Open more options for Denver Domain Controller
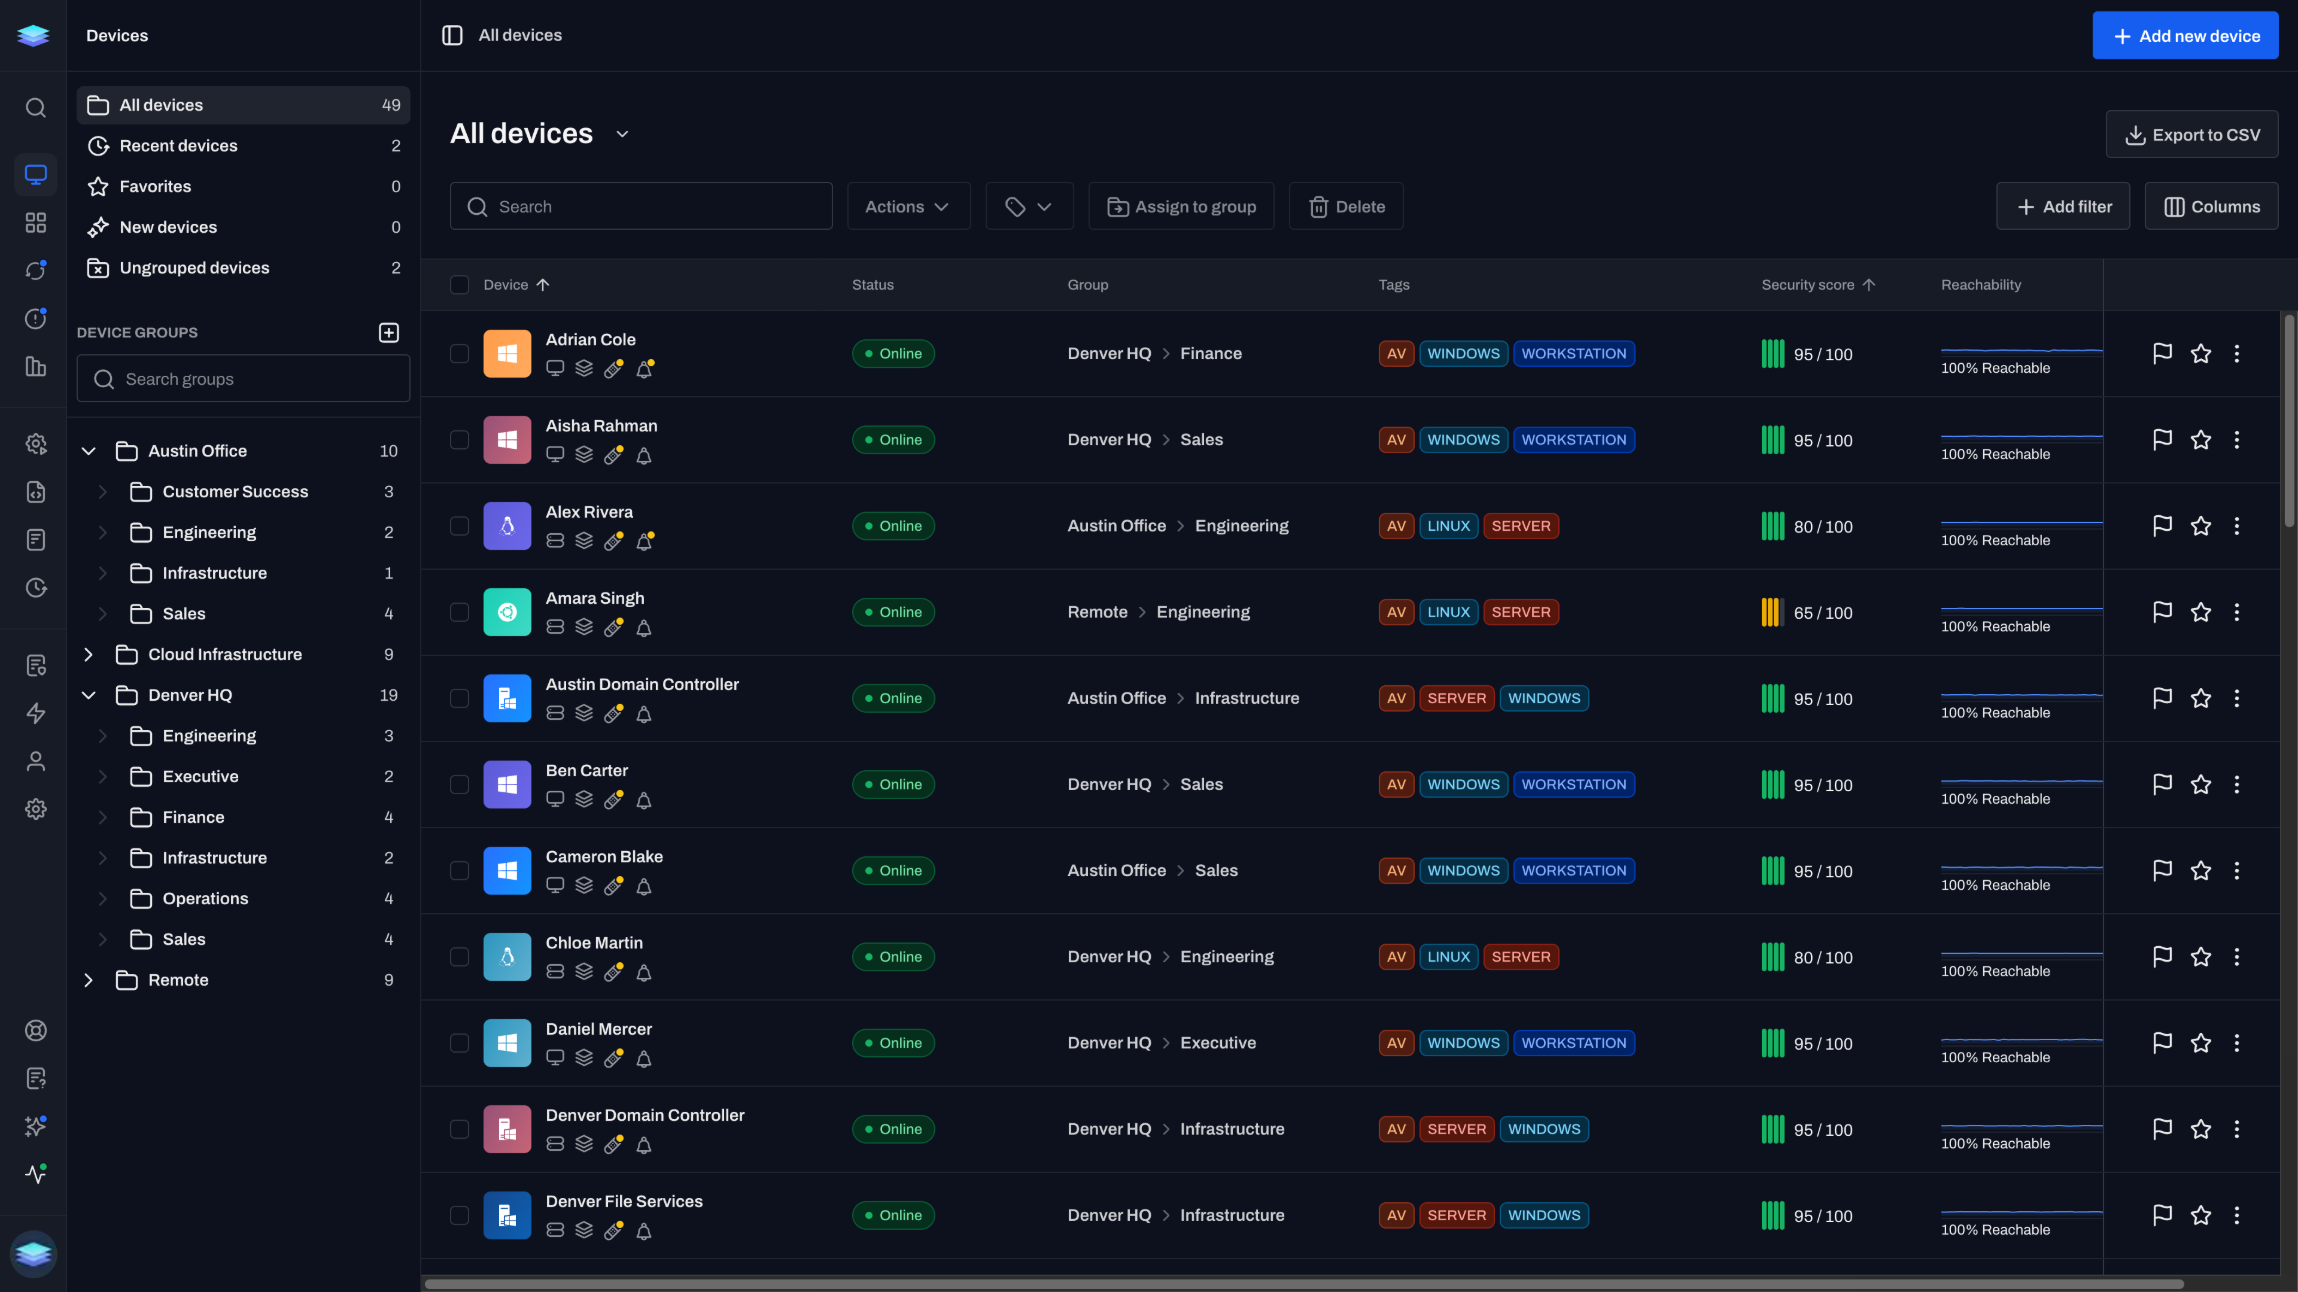 (2237, 1129)
